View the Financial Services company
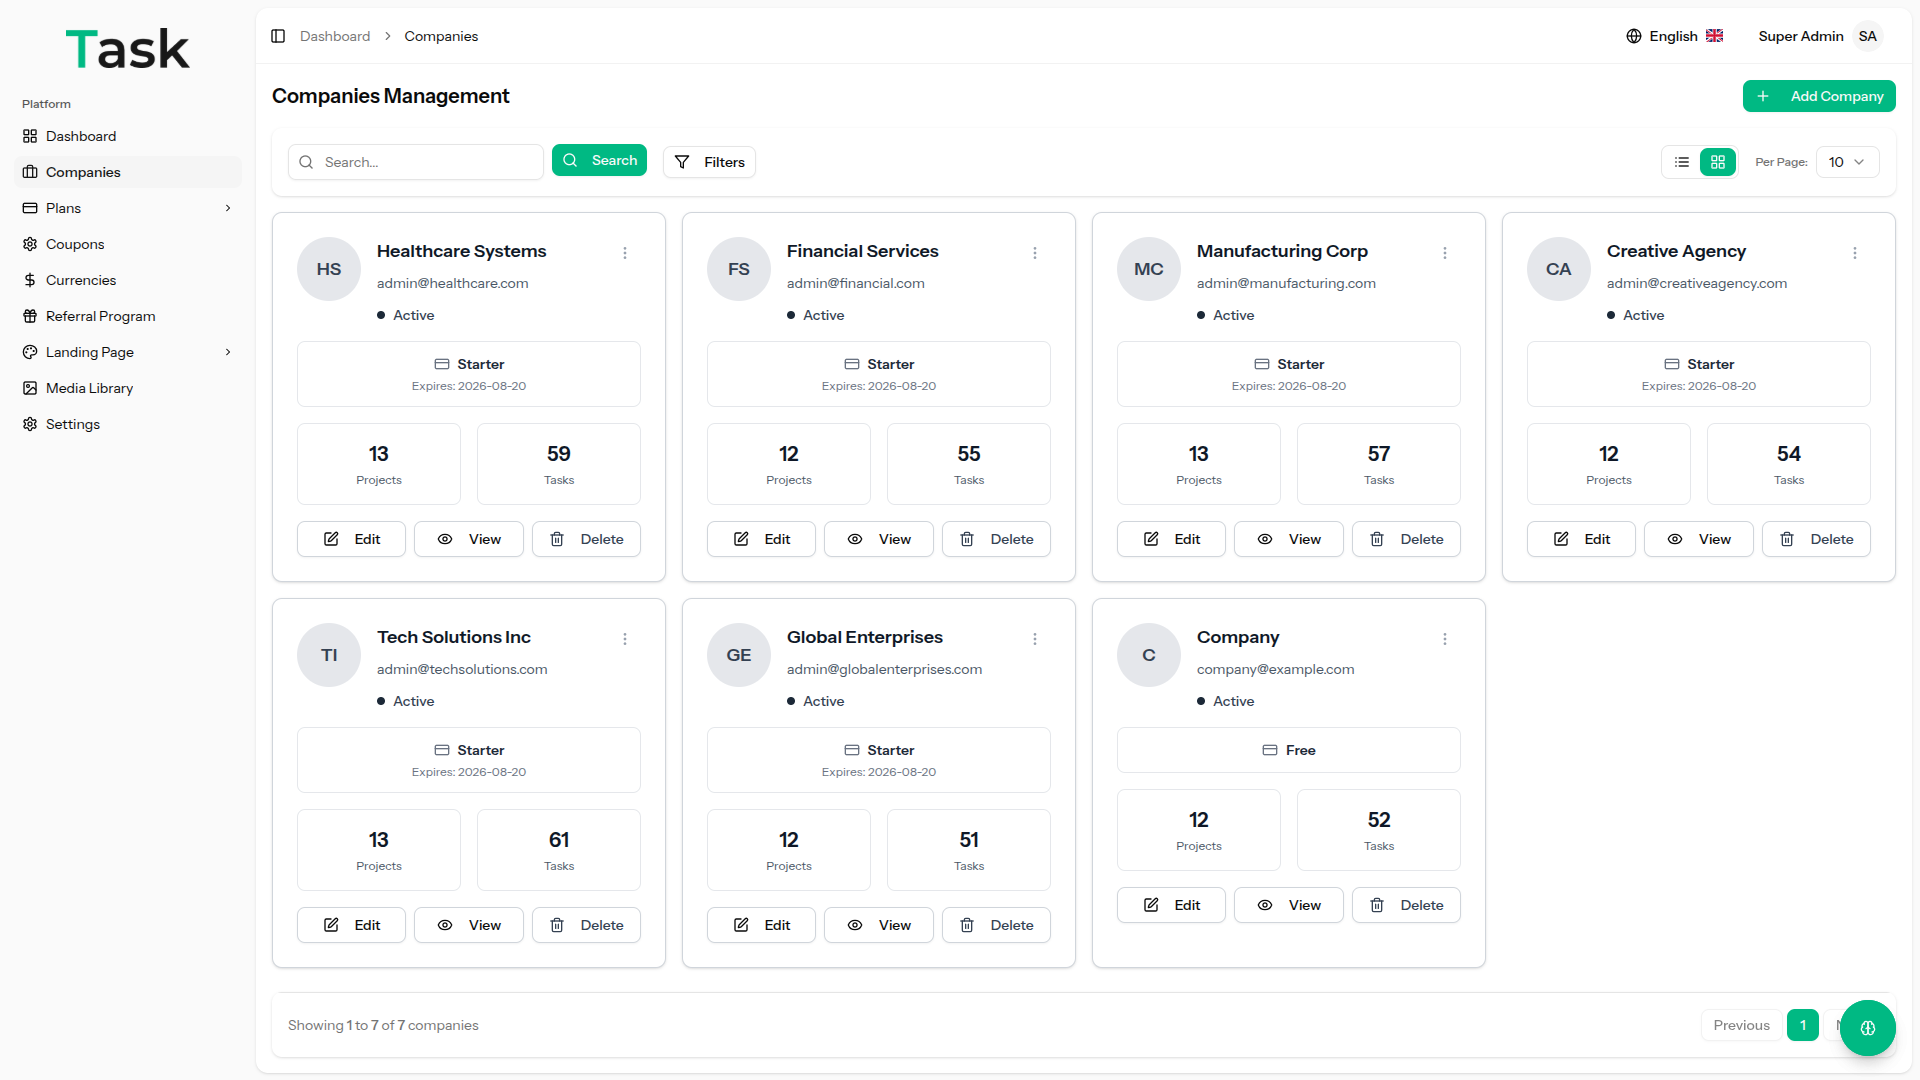 878,539
